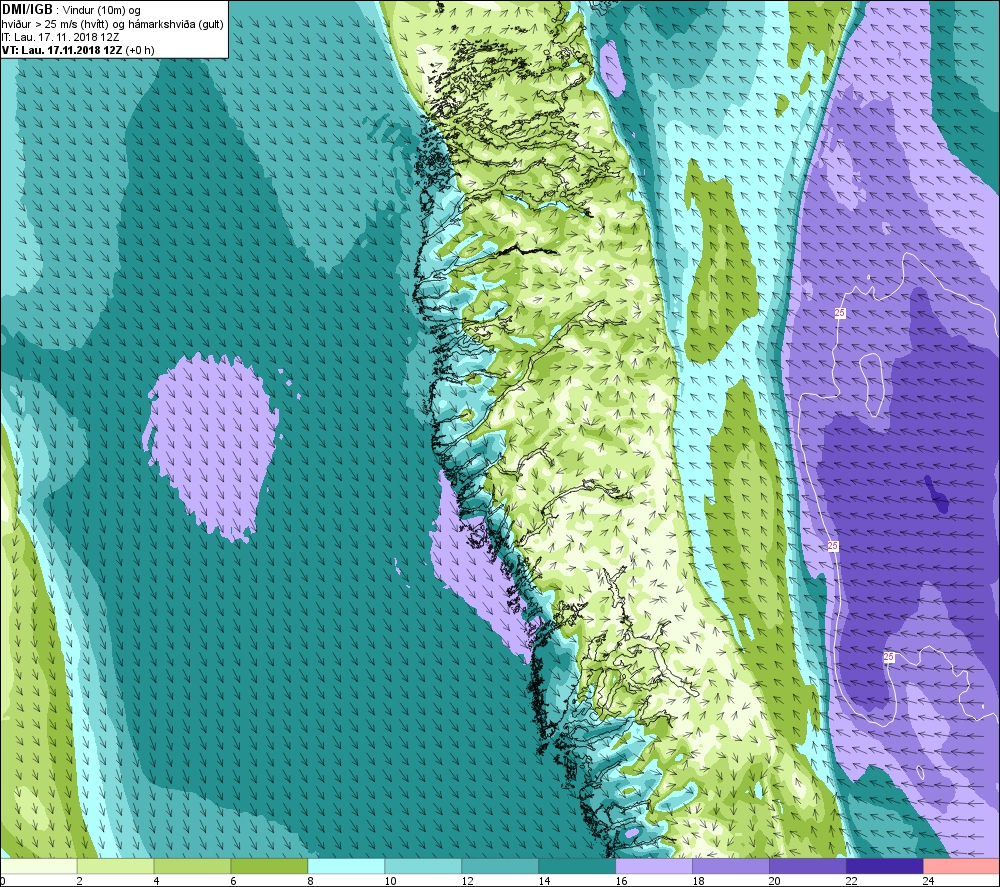Screen dimensions: 1000x887
Task: Click the legend scale number '4'
Action: pyautogui.click(x=156, y=881)
